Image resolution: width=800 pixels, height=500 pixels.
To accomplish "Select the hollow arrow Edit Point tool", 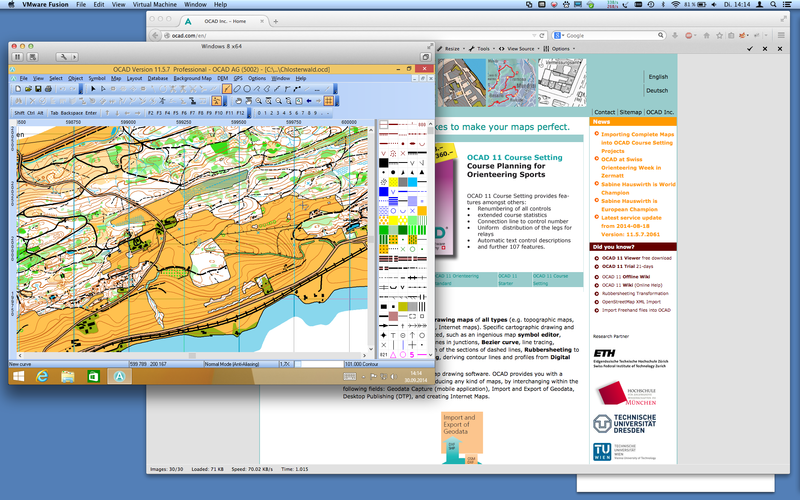I will 104,89.
